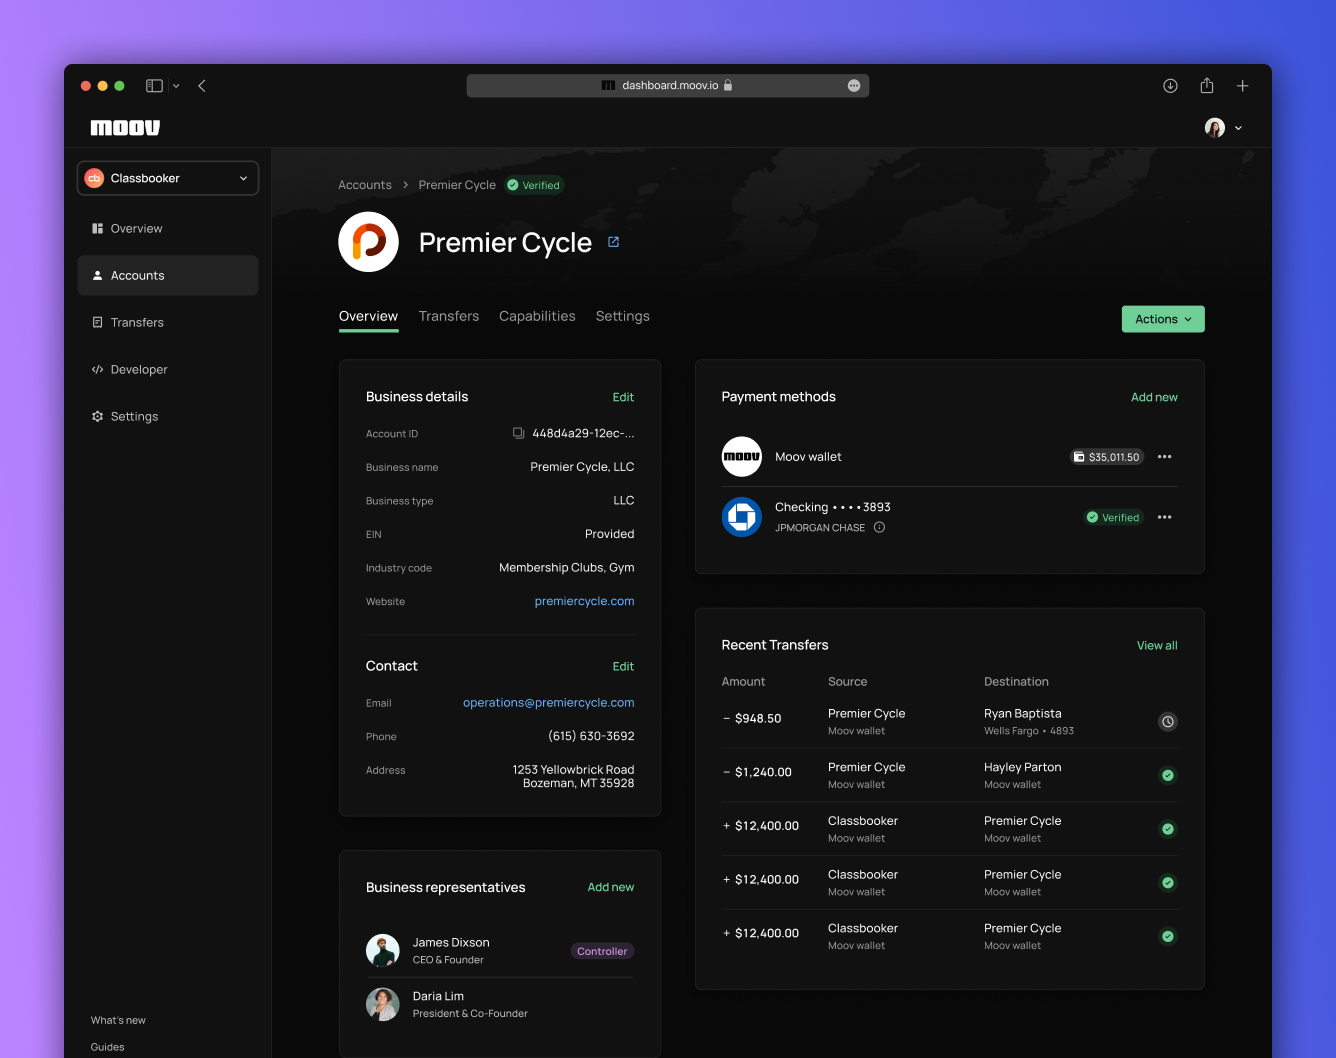Select the Hayley Parton transfer destination
This screenshot has width=1336, height=1058.
[x=1023, y=775]
